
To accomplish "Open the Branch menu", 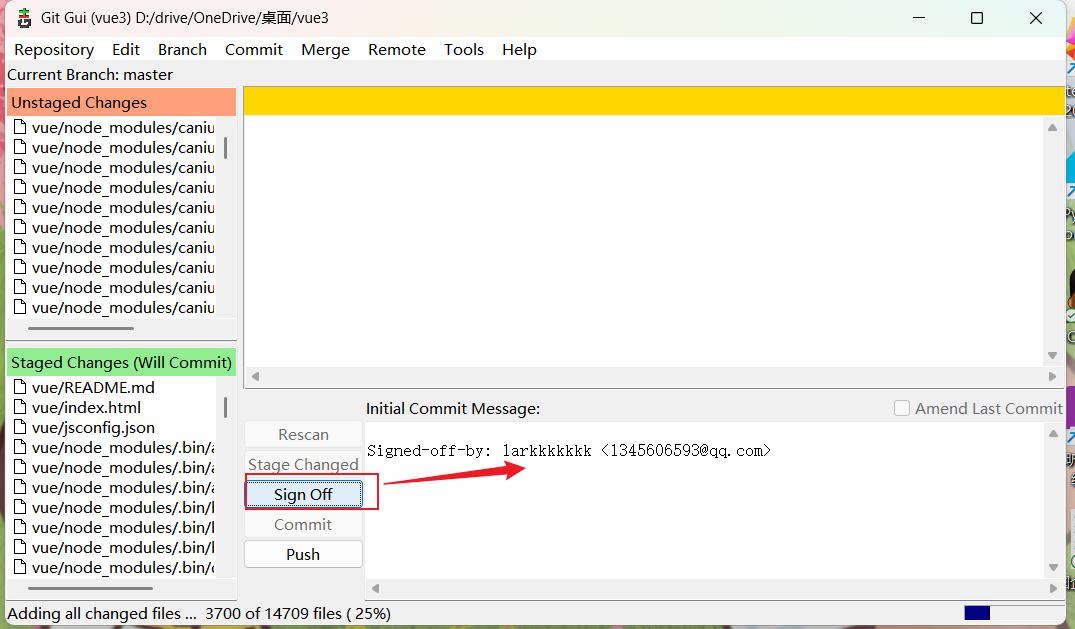I will [182, 49].
